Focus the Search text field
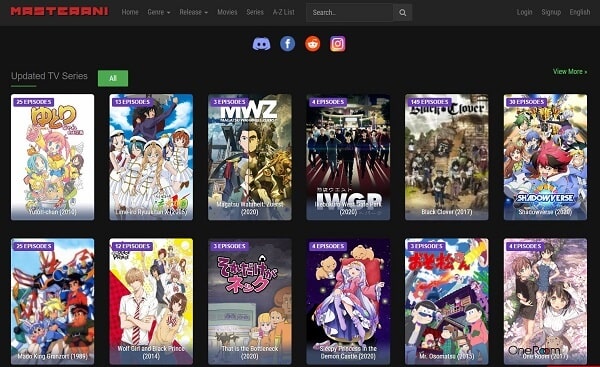The height and width of the screenshot is (367, 600). pos(349,13)
